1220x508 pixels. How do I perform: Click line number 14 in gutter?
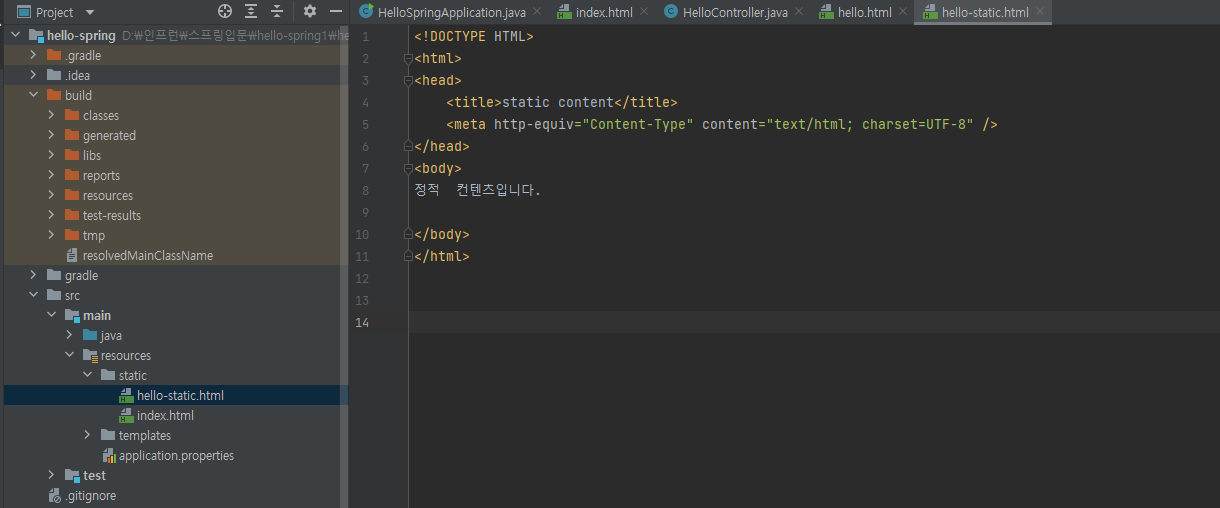point(362,322)
